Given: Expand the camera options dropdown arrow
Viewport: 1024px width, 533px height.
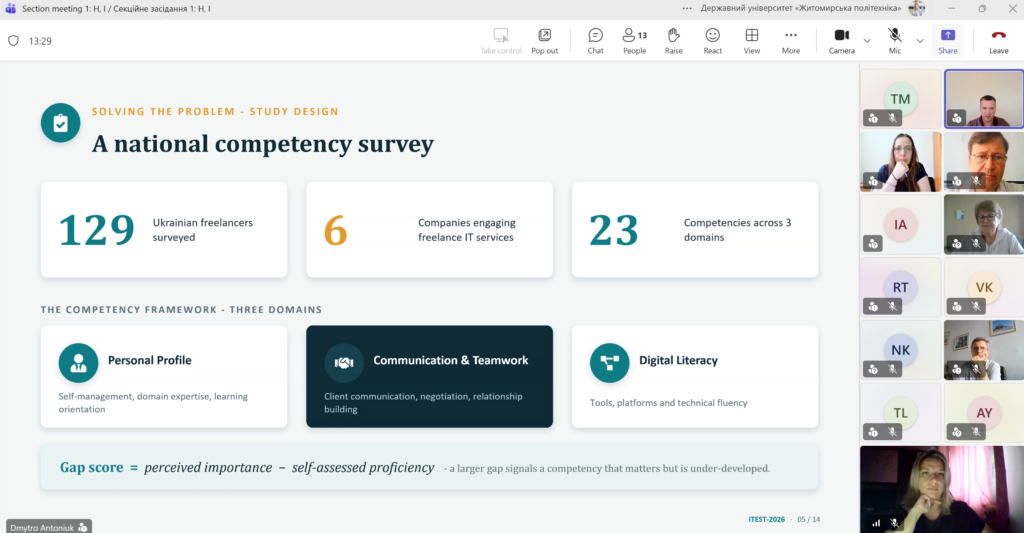Looking at the screenshot, I should coord(867,40).
